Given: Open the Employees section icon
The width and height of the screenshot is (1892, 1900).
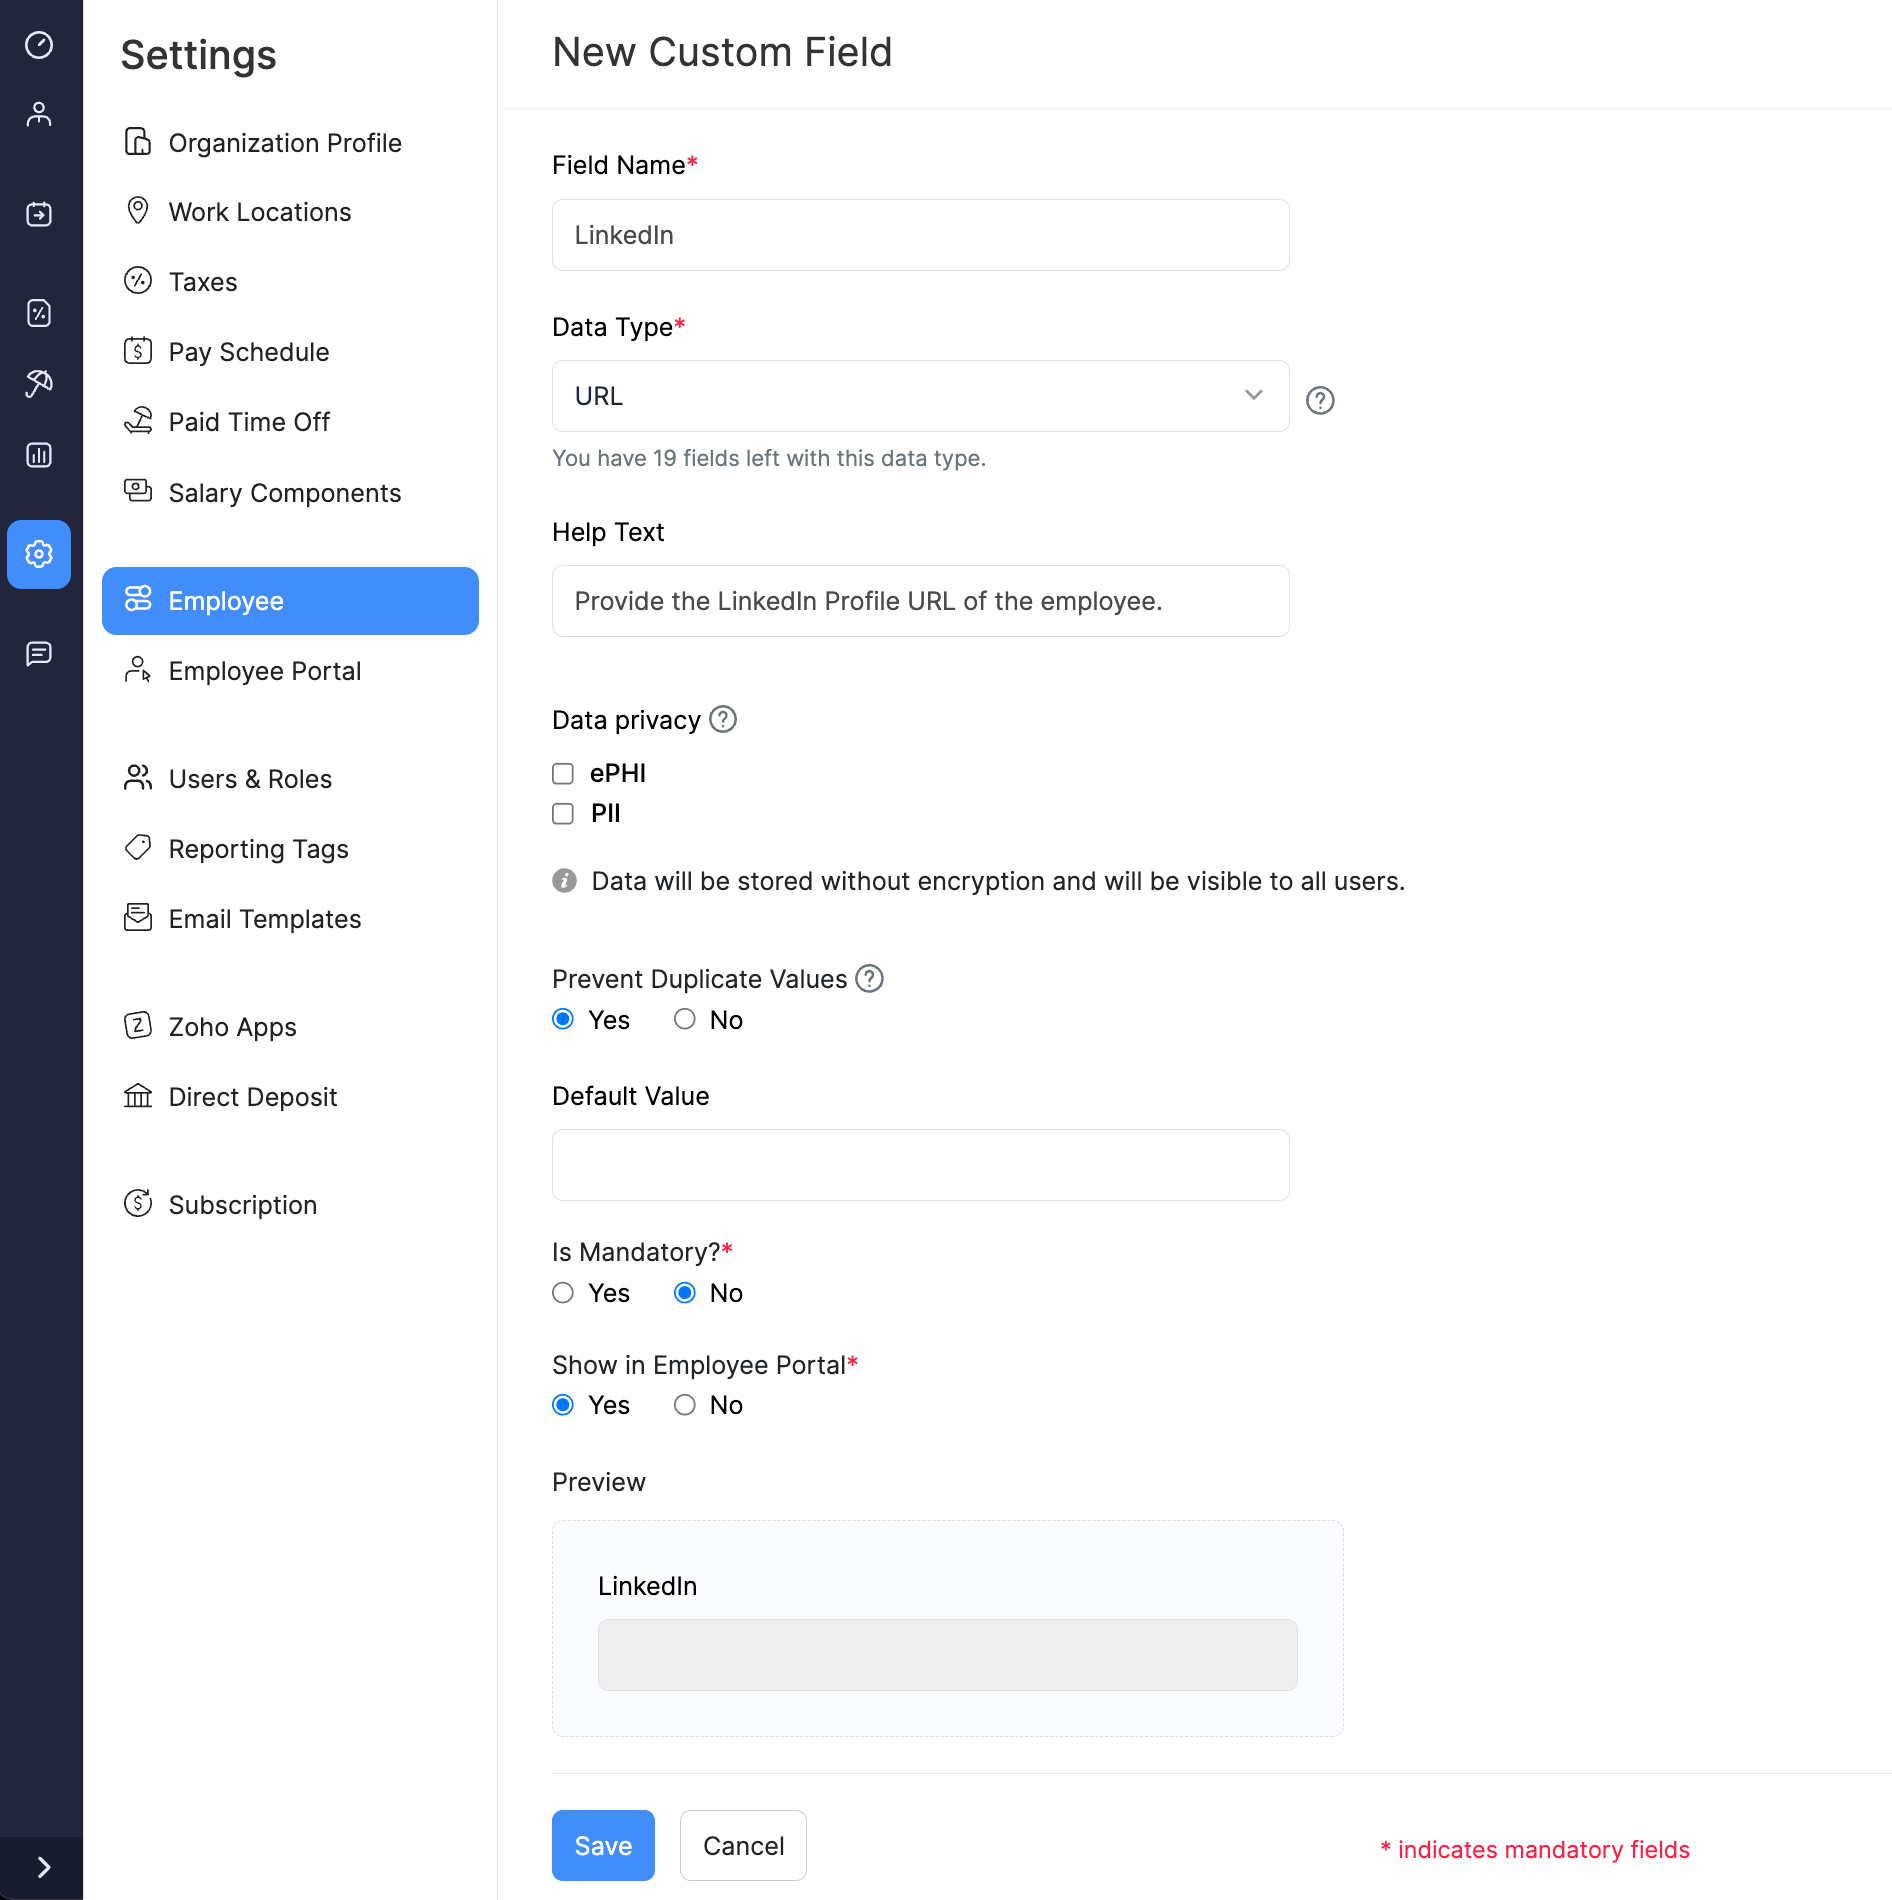Looking at the screenshot, I should [39, 113].
